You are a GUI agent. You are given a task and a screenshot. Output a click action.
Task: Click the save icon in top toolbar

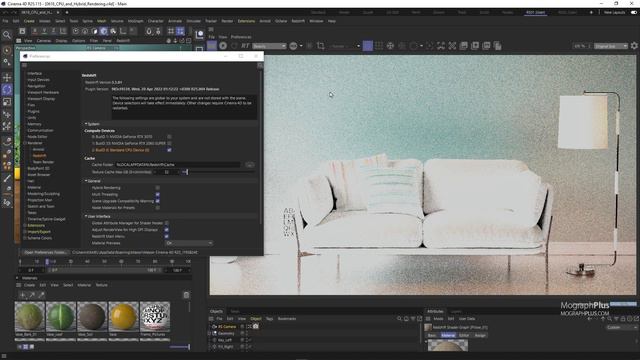point(22,31)
